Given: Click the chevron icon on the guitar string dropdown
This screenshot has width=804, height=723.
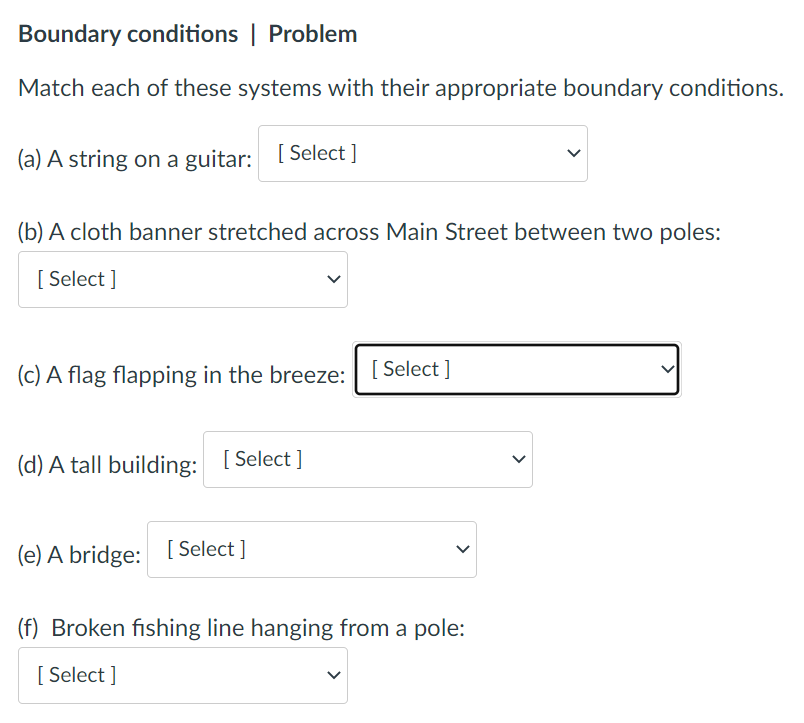Looking at the screenshot, I should point(573,153).
